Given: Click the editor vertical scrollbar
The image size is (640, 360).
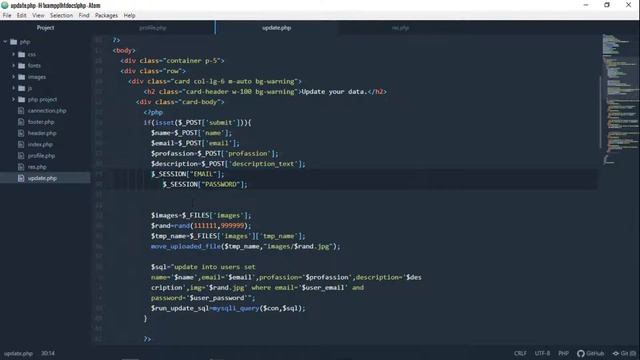Looking at the screenshot, I should tap(600, 112).
